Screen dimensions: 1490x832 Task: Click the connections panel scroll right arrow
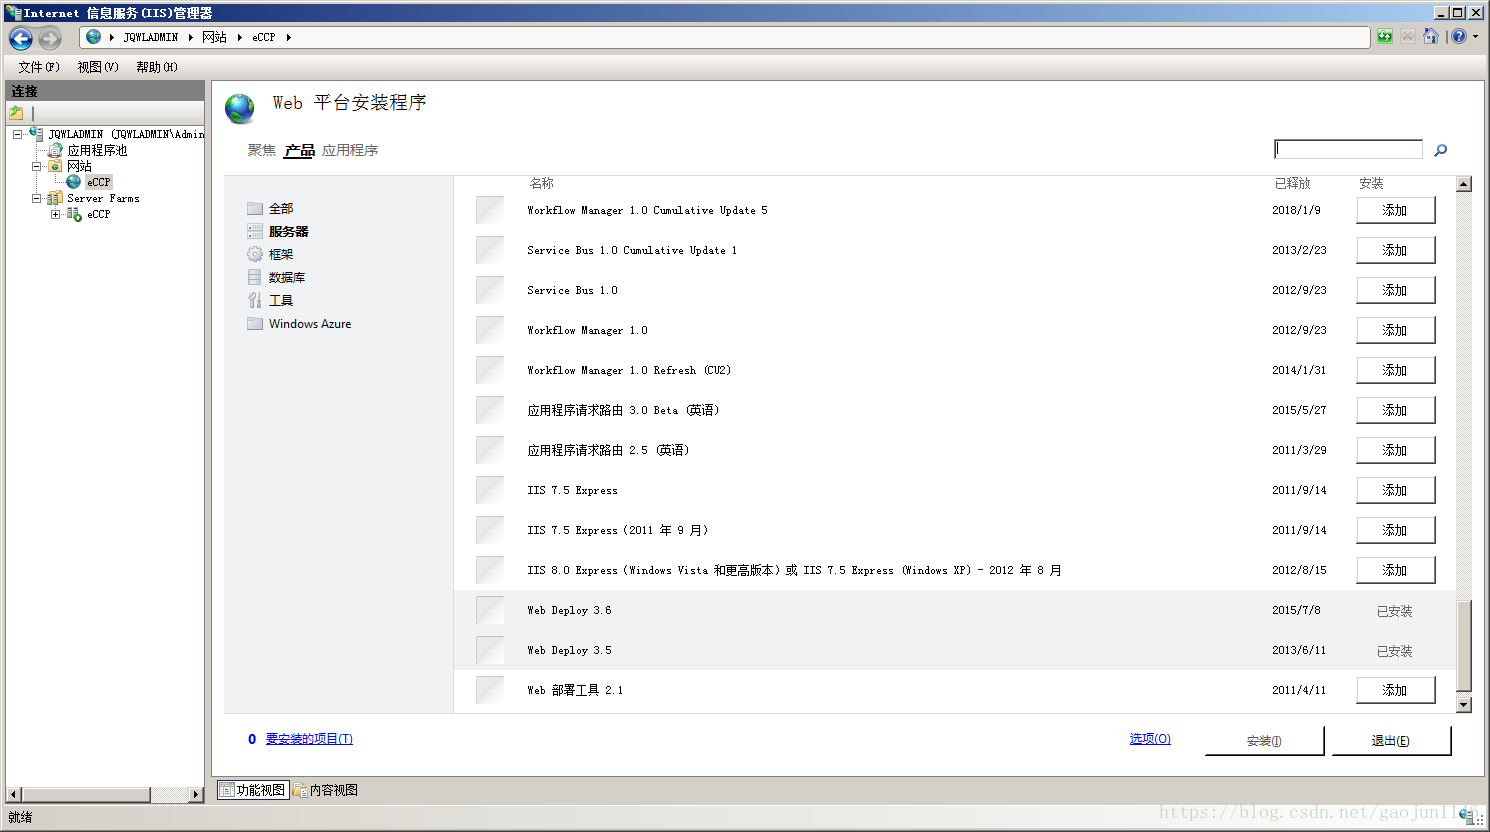tap(196, 794)
